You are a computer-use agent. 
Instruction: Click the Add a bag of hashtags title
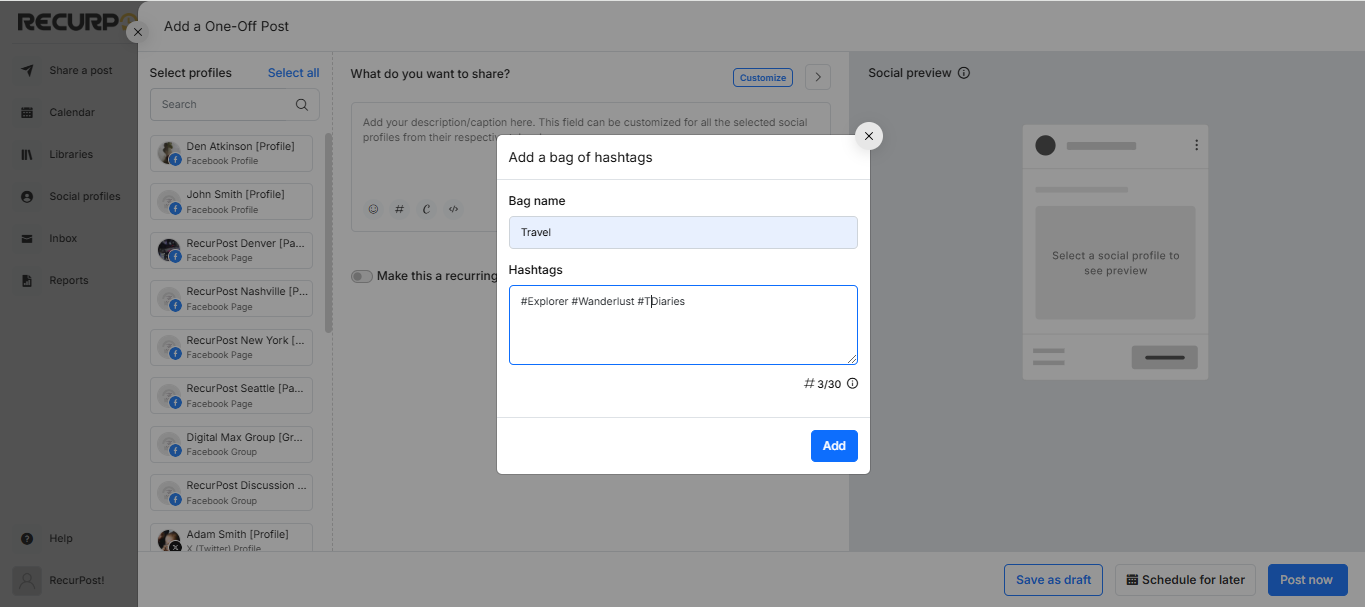(581, 157)
